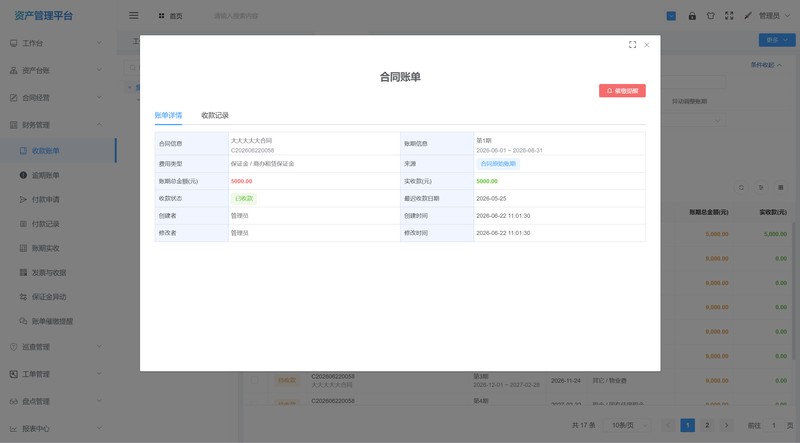Open the blue 更多 dropdown button
This screenshot has height=443, width=800.
tap(777, 40)
